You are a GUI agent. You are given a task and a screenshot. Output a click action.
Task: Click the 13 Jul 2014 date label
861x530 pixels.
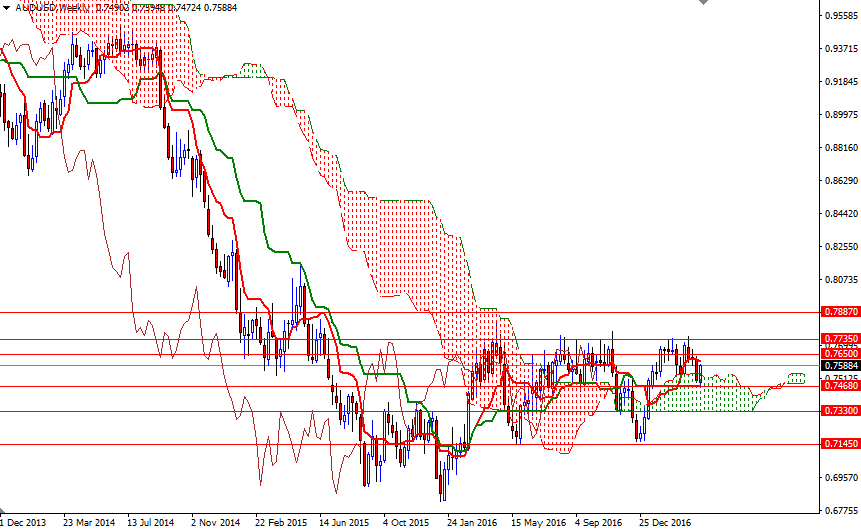pyautogui.click(x=150, y=522)
